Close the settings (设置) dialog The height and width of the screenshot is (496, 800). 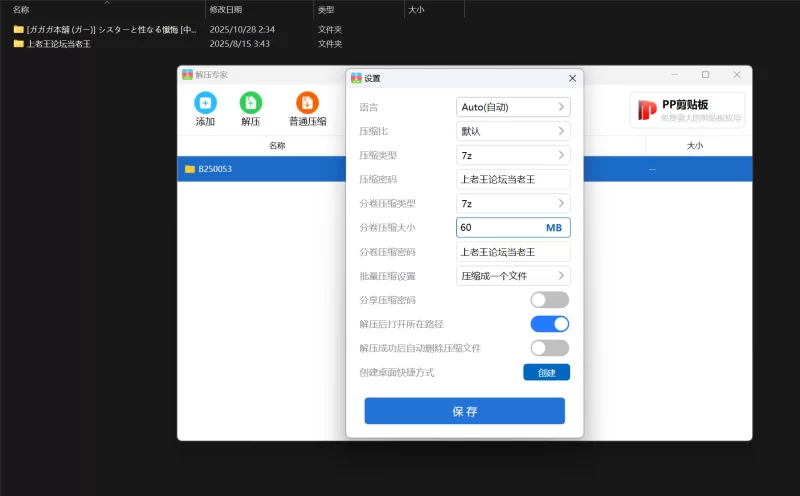[572, 78]
